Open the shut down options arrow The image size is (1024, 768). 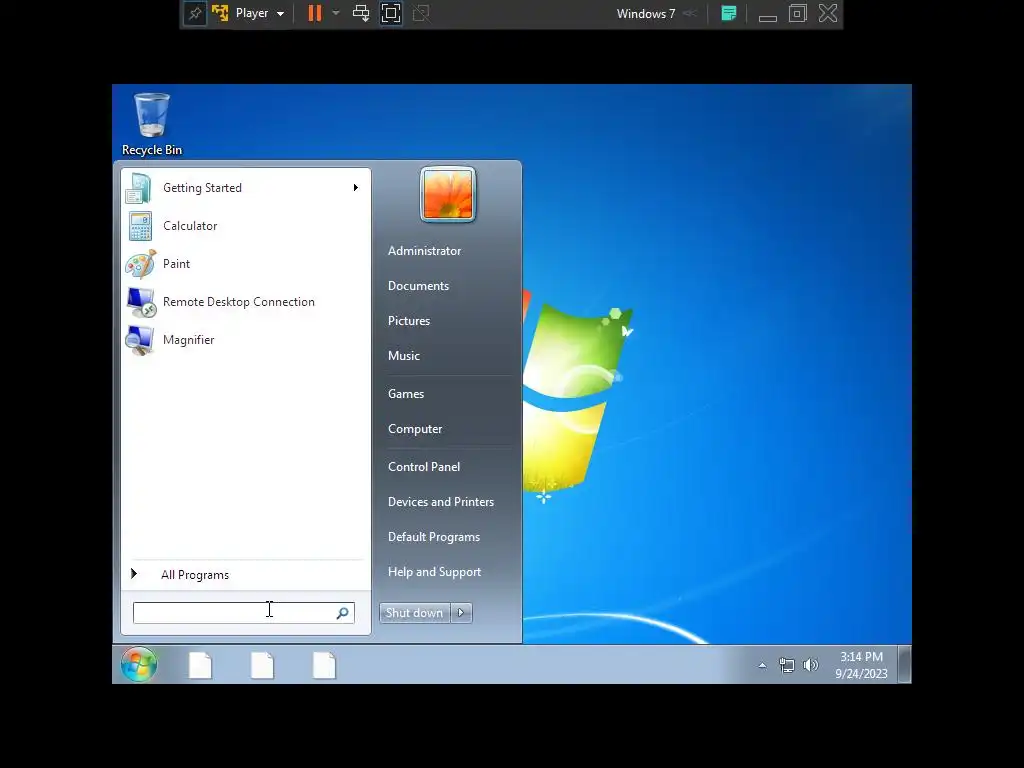pos(461,613)
